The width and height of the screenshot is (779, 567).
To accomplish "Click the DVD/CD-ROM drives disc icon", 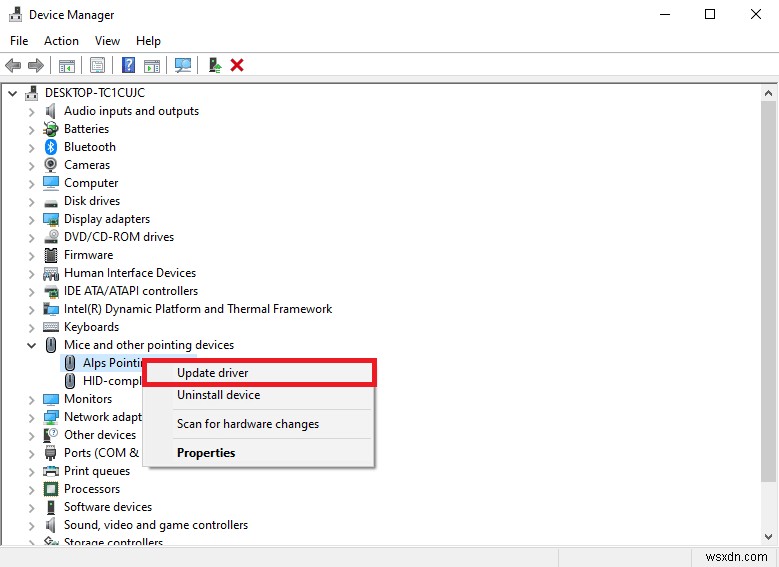I will point(51,237).
